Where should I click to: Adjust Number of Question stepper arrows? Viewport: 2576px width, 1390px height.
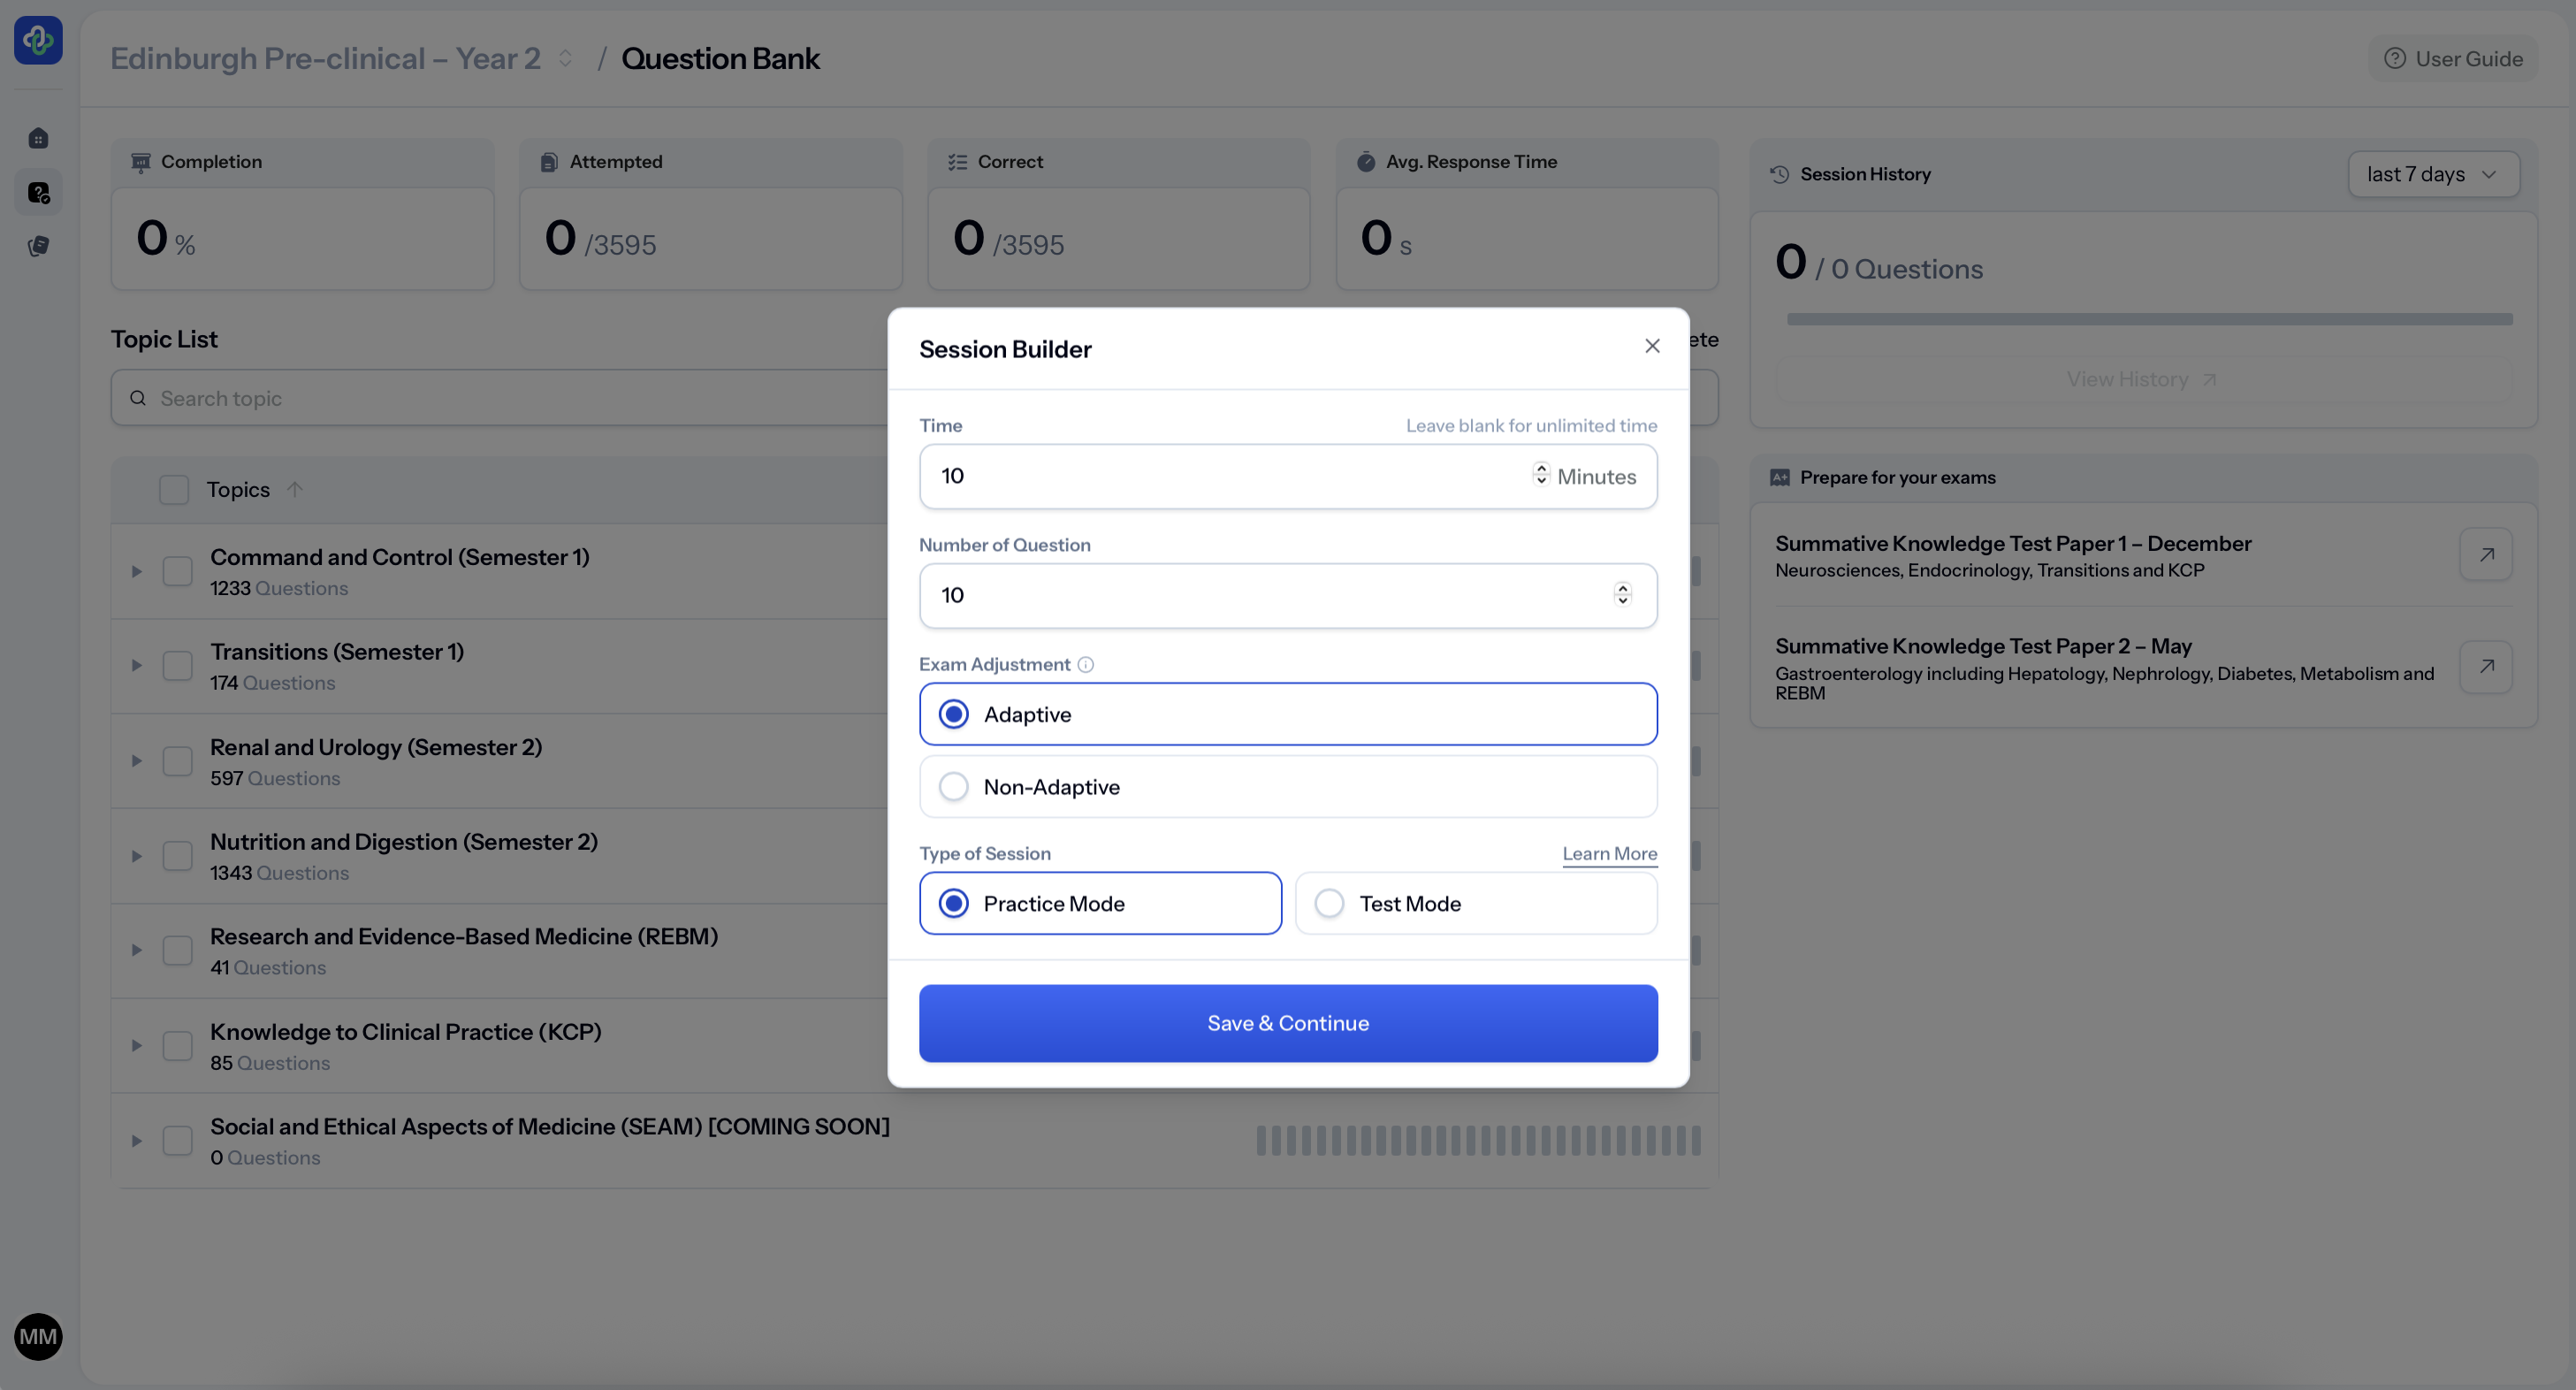tap(1622, 595)
